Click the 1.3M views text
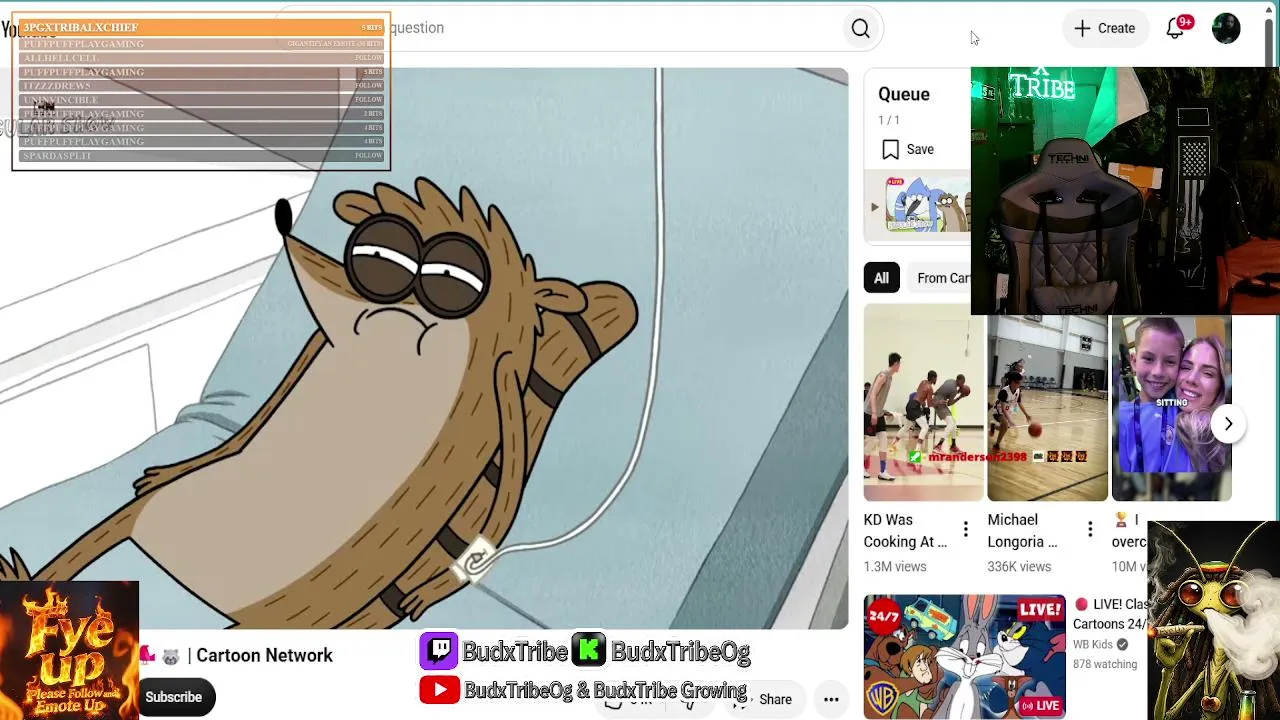This screenshot has width=1280, height=720. [x=895, y=566]
